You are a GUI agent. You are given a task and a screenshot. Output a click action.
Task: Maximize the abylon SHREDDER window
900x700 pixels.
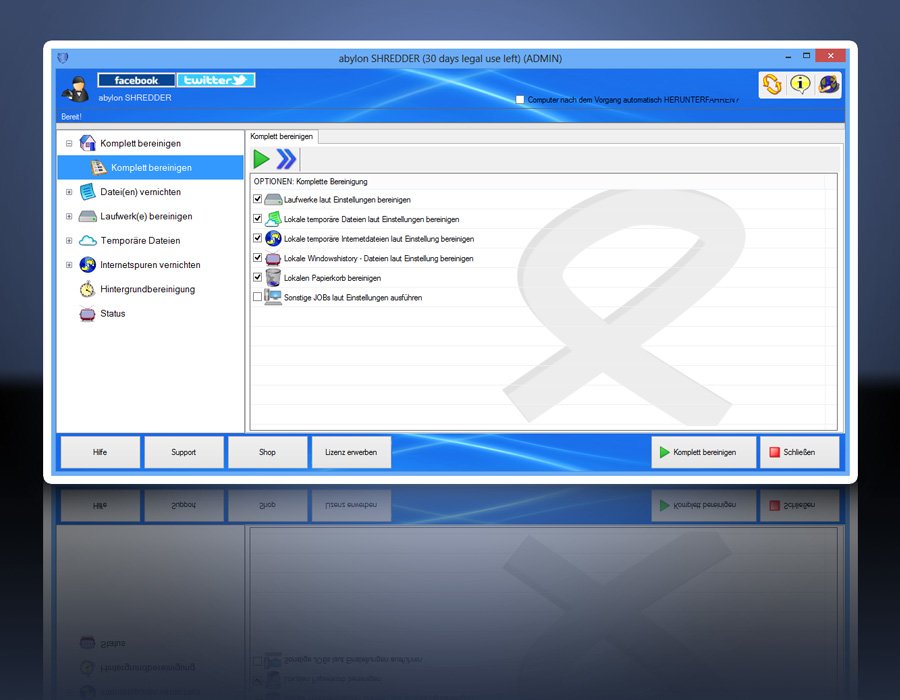(x=806, y=56)
